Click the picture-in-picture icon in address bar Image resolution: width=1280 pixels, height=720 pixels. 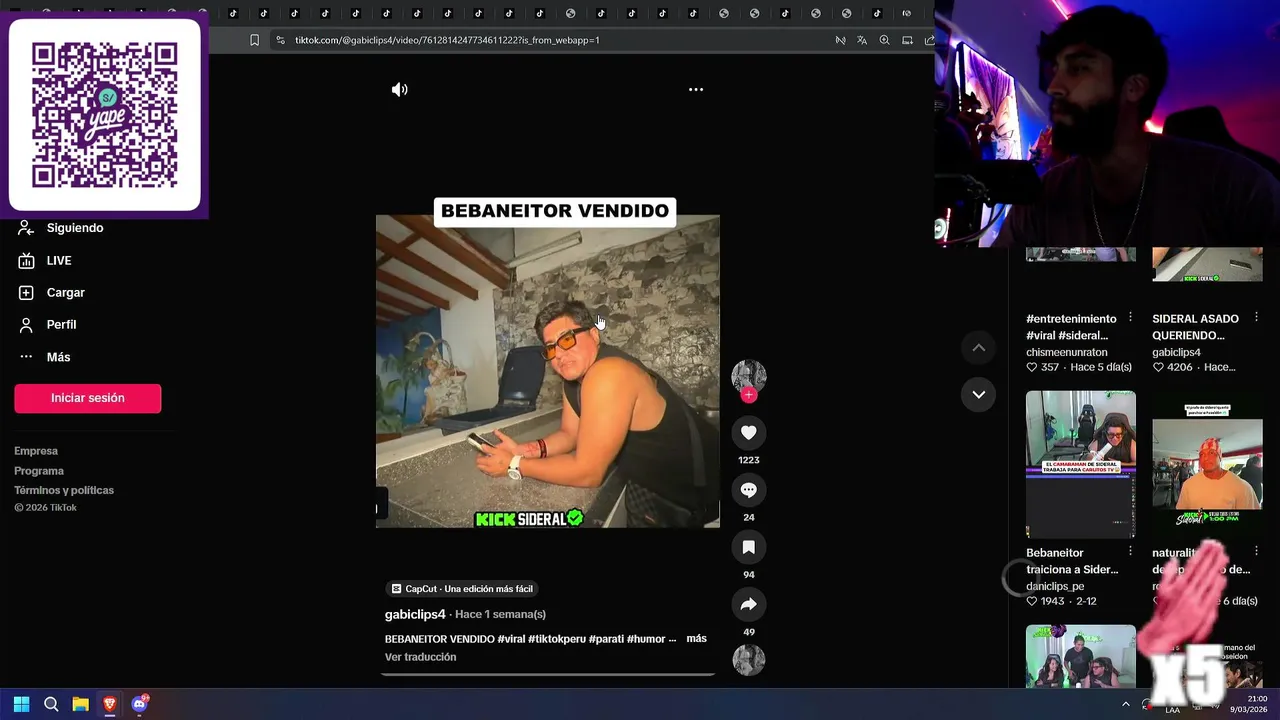[907, 40]
